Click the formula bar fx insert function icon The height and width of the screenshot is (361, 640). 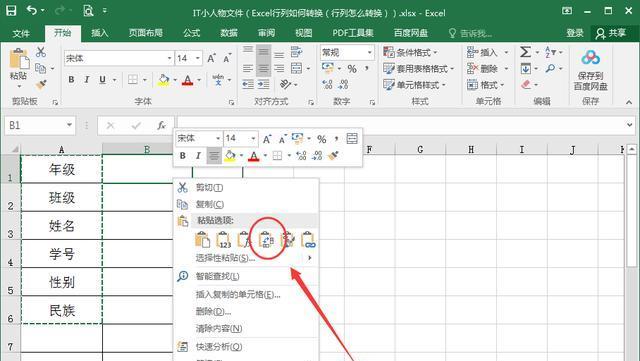[162, 125]
